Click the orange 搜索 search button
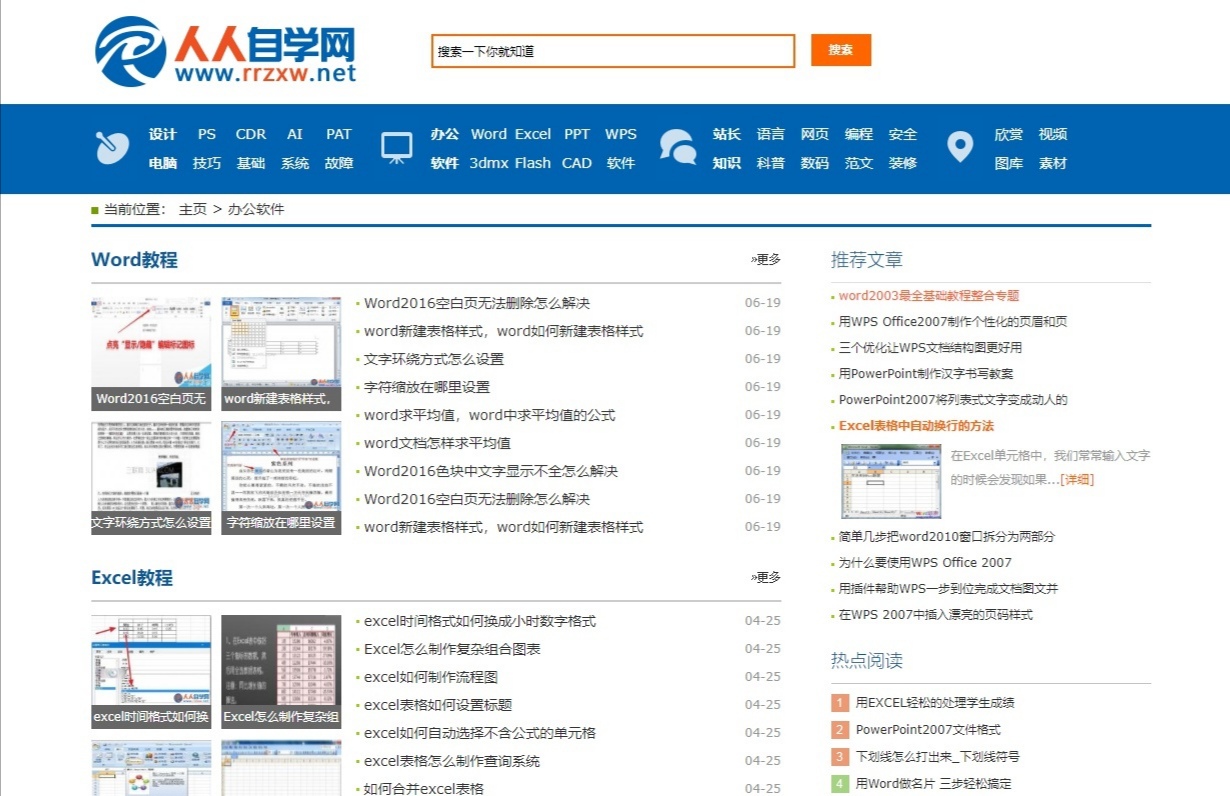The image size is (1230, 796). 840,50
